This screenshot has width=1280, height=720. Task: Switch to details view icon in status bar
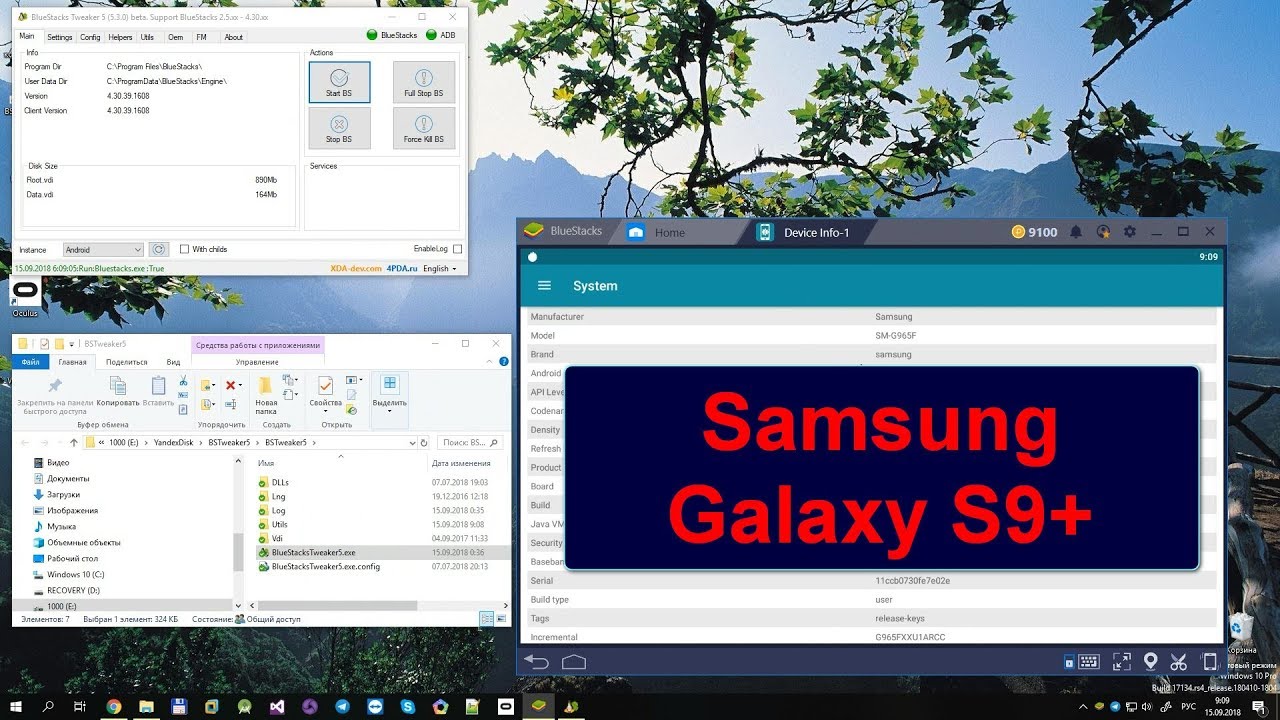pos(486,619)
